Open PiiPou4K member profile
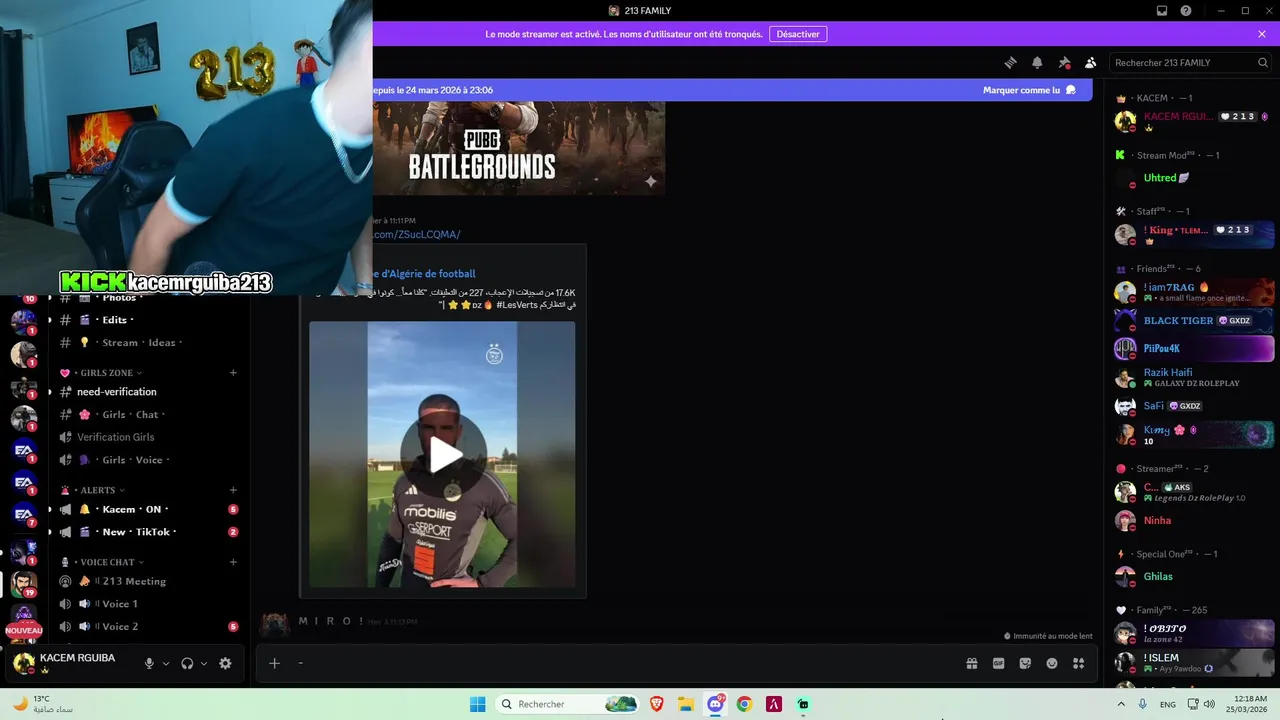Screen dimensions: 1280x720 pyautogui.click(x=1194, y=348)
